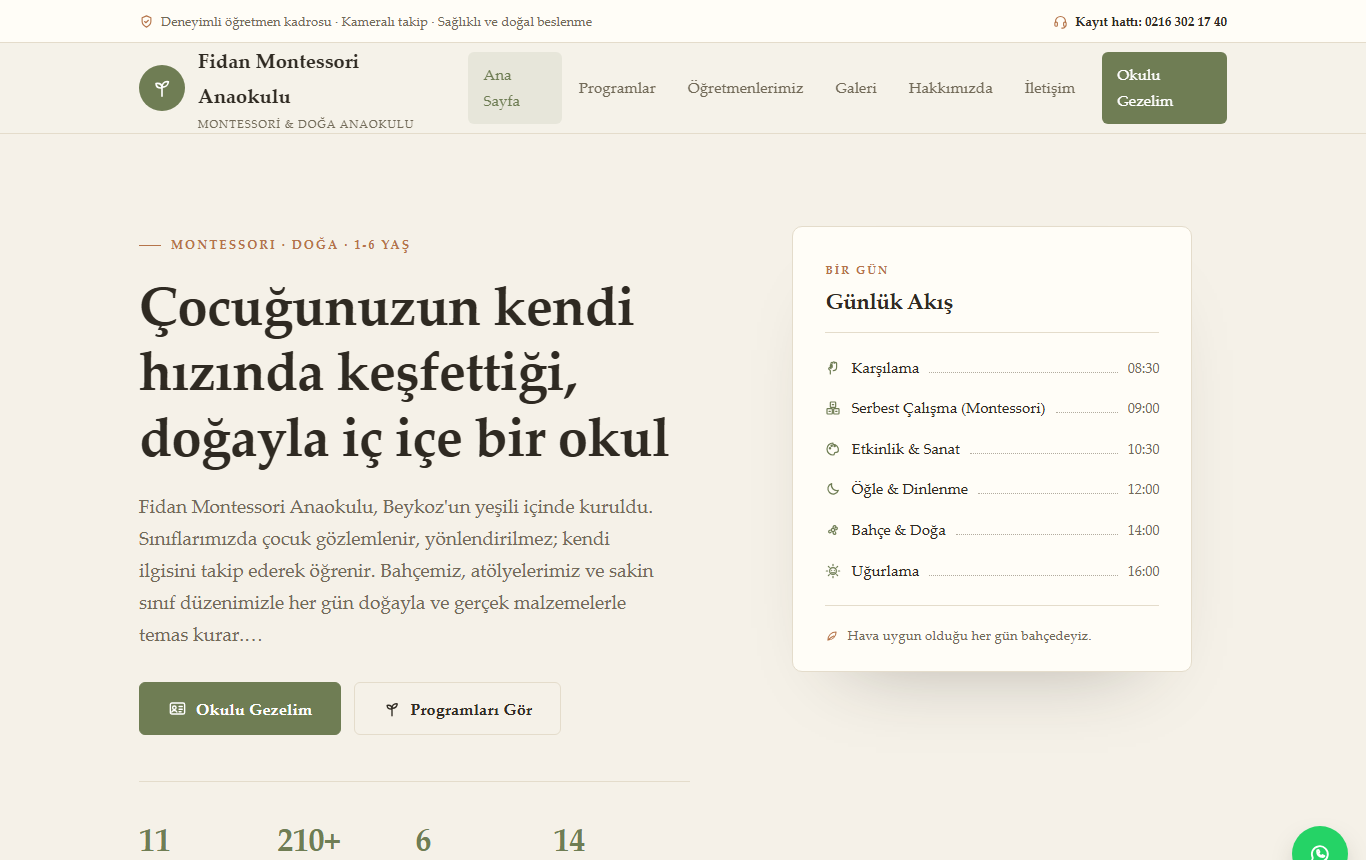The image size is (1366, 860).
Task: Click the headset icon beside Kayıt hattı
Action: [x=1060, y=22]
